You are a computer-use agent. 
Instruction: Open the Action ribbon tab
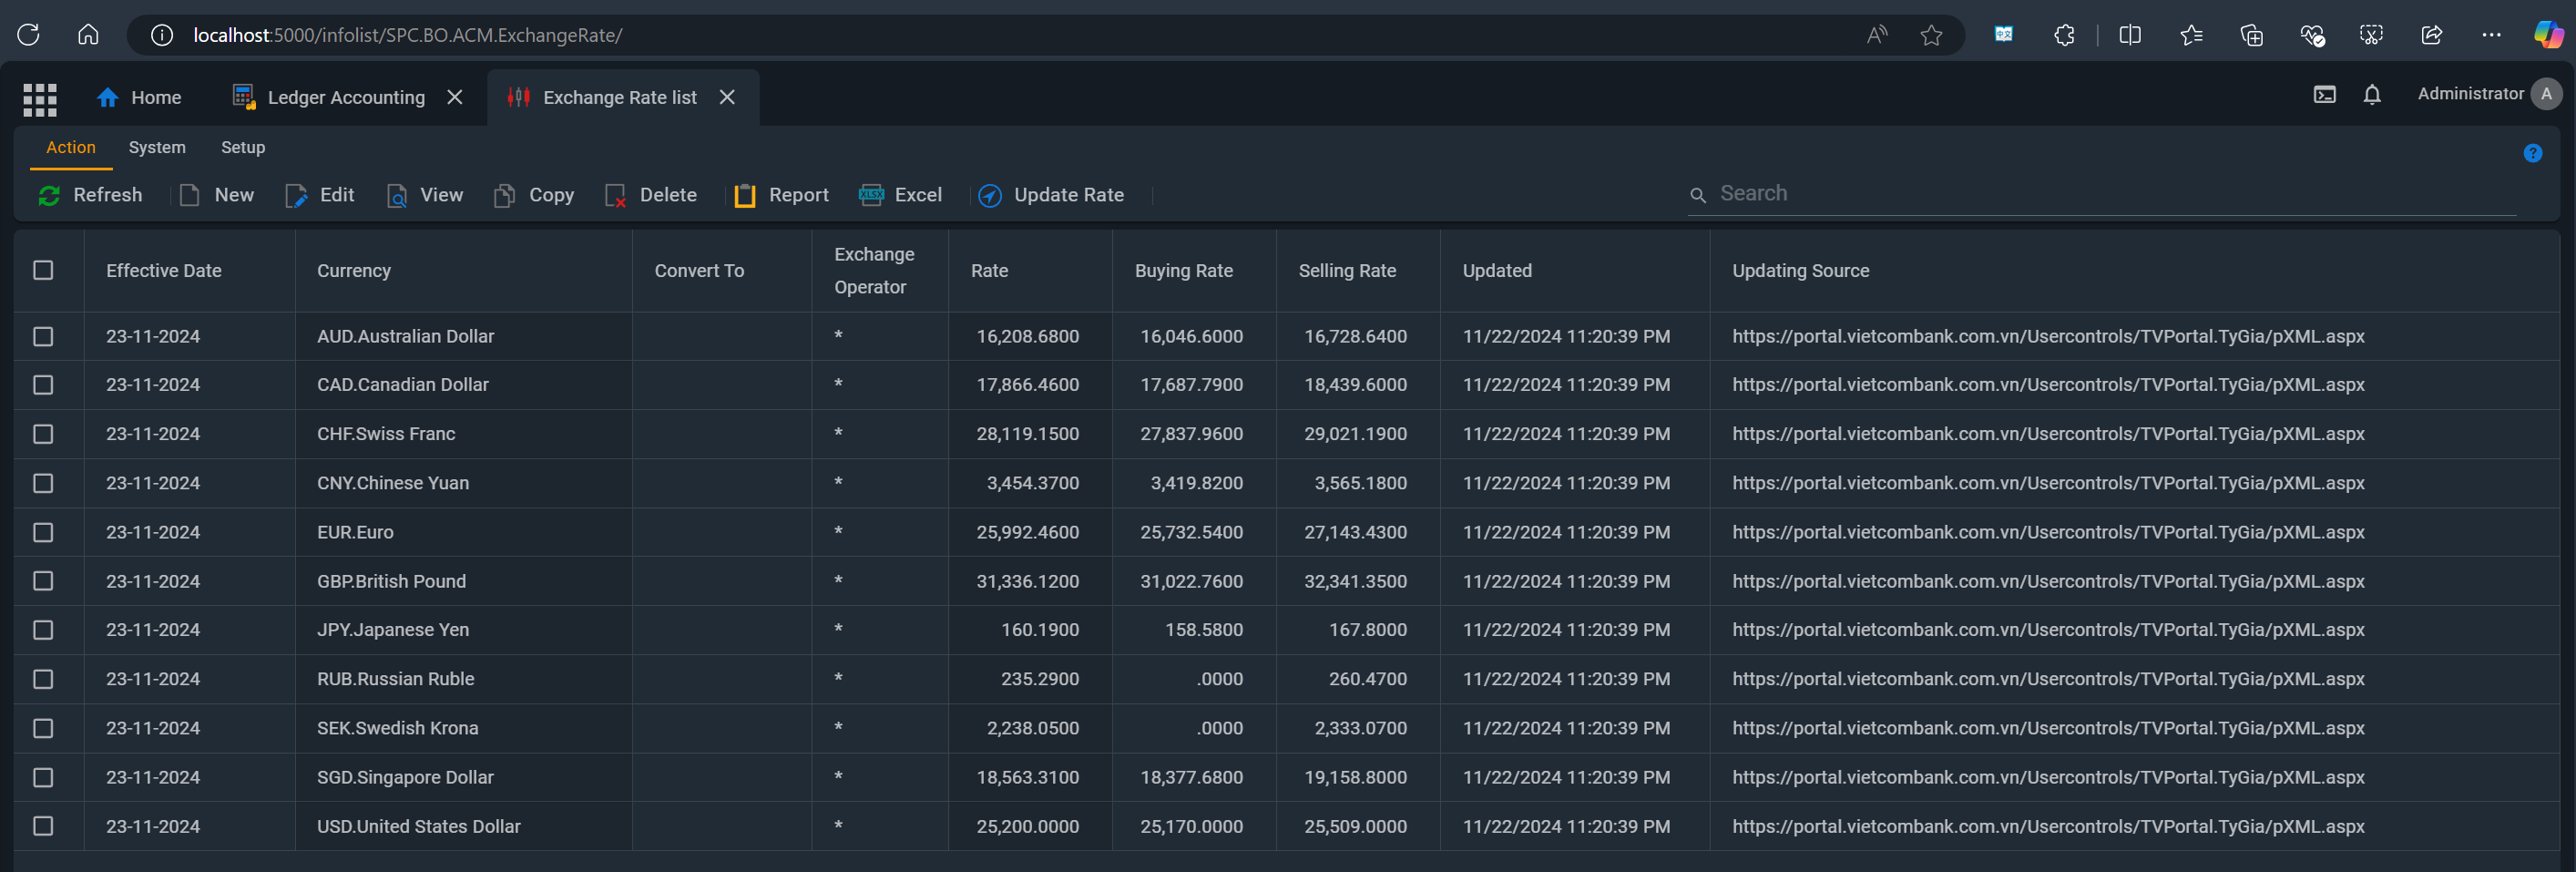click(71, 148)
